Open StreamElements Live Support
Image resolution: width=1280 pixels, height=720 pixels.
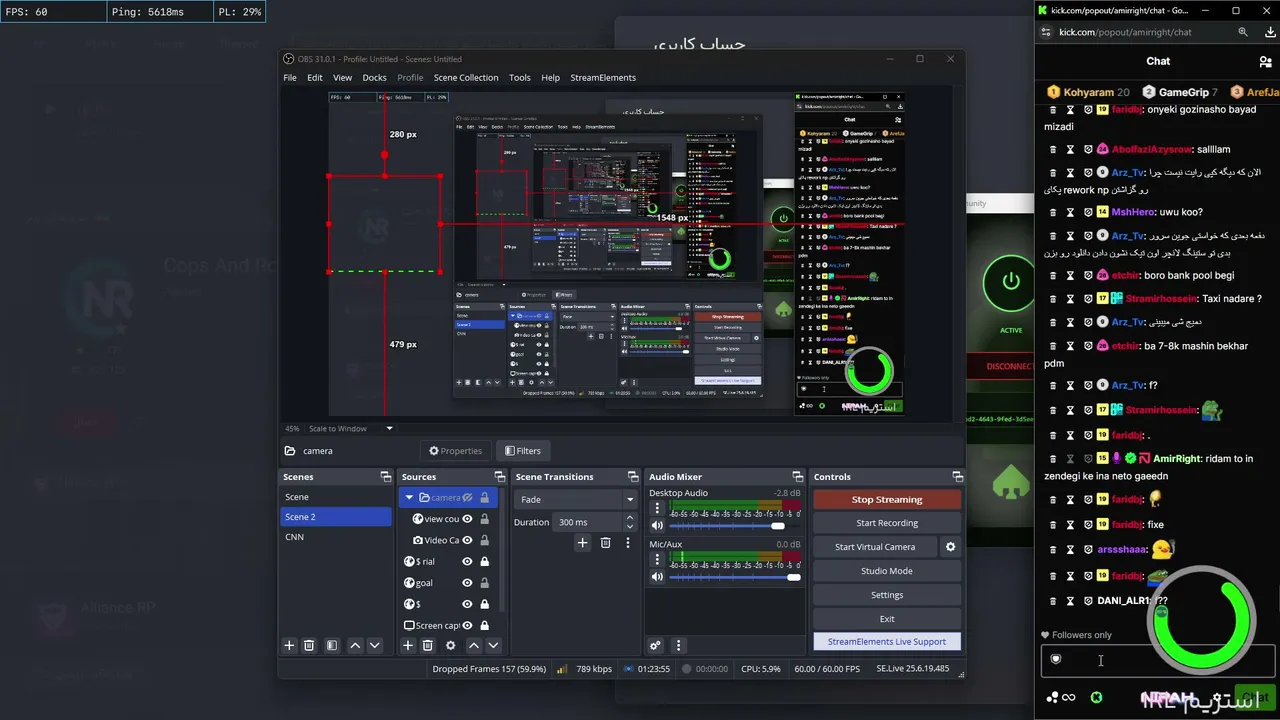pyautogui.click(x=887, y=641)
